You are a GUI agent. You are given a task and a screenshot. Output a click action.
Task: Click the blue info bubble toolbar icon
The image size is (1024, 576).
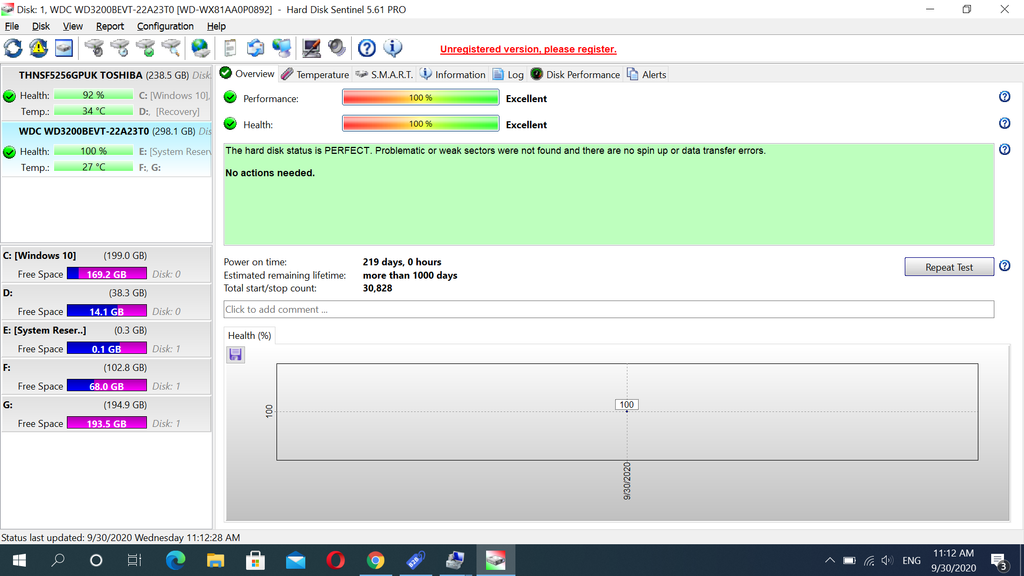click(392, 48)
